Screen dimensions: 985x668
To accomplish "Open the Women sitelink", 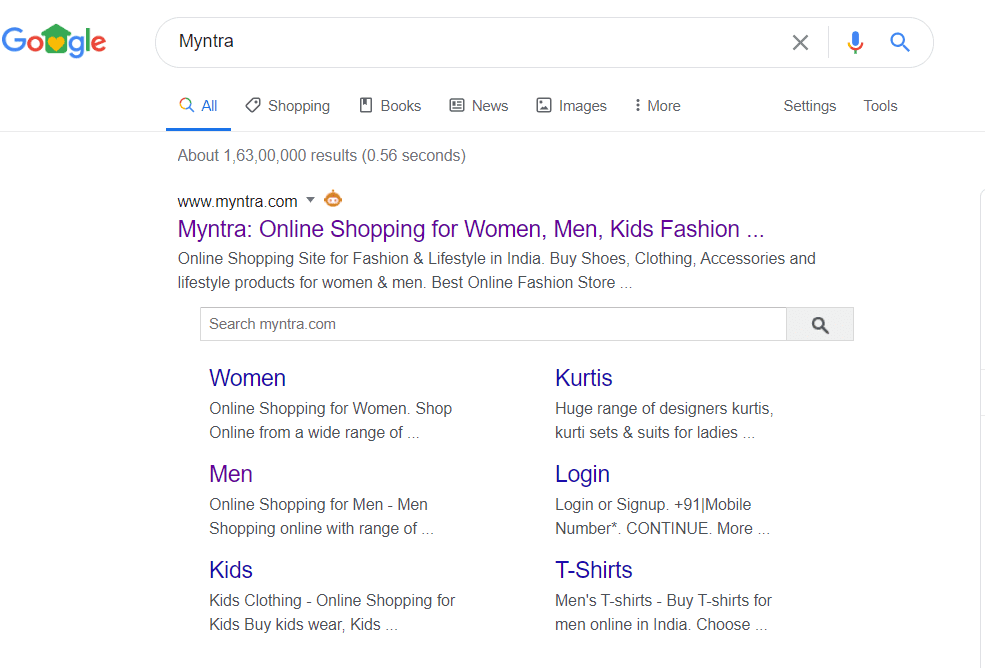I will coord(248,378).
